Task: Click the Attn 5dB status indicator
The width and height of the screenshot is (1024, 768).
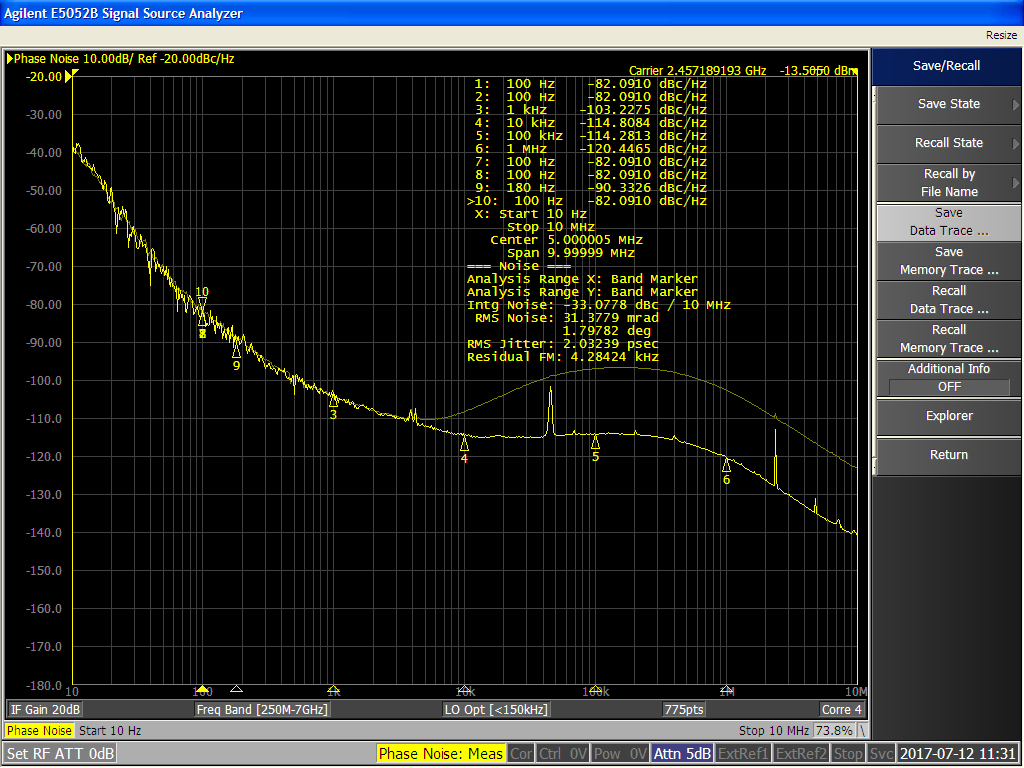Action: 682,754
